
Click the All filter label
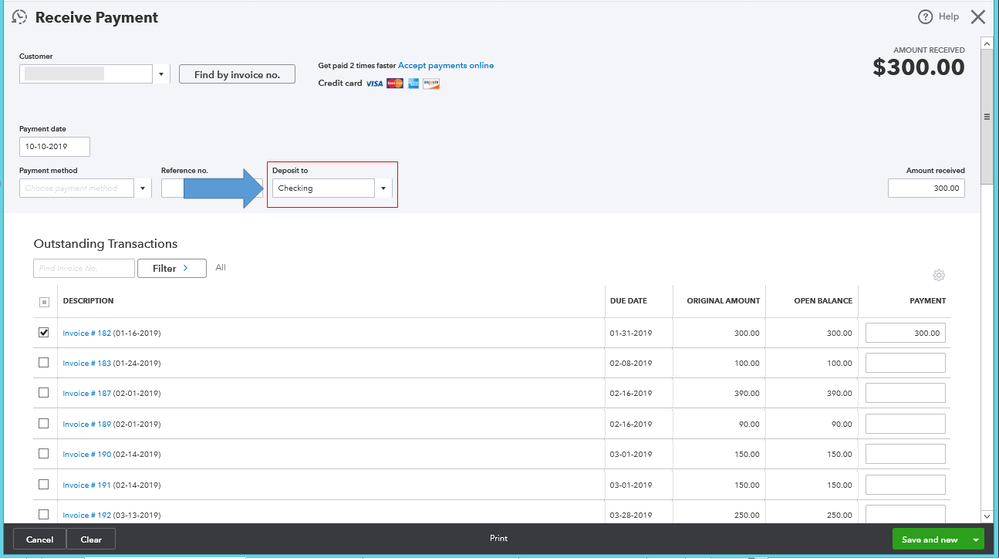pos(220,268)
